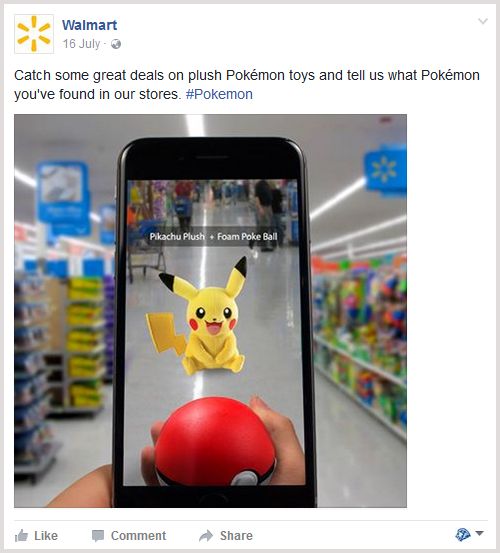
Task: Follow the #Pokemon hashtag link
Action: (x=219, y=94)
